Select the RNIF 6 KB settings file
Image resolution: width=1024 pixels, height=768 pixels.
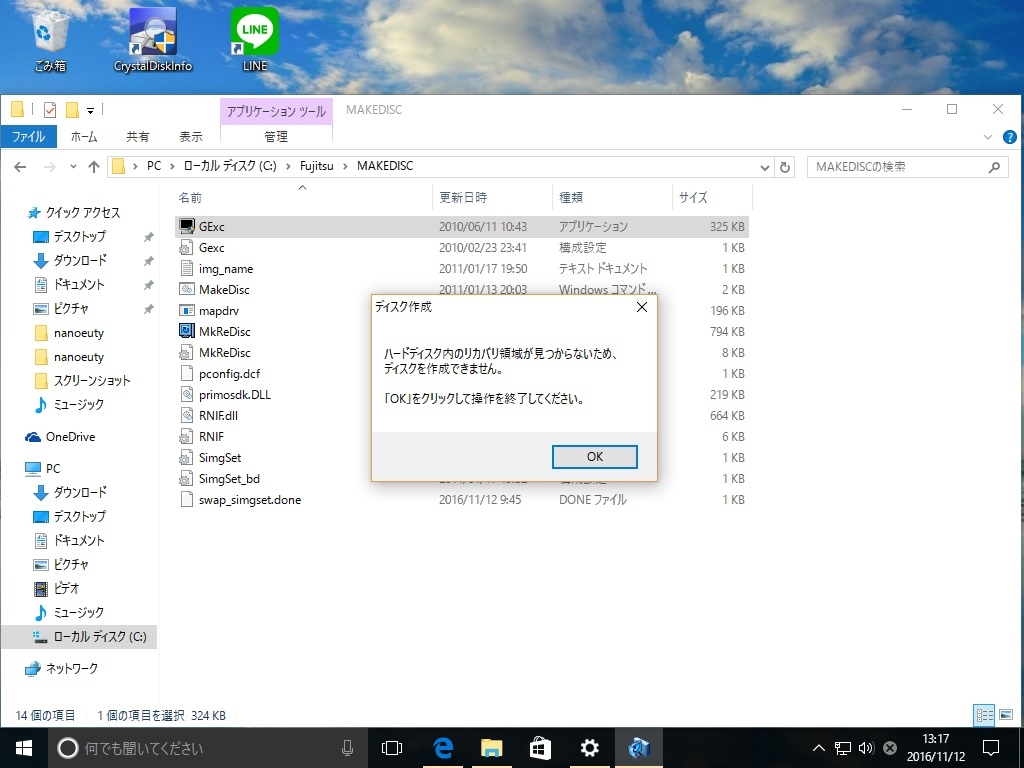click(x=274, y=436)
